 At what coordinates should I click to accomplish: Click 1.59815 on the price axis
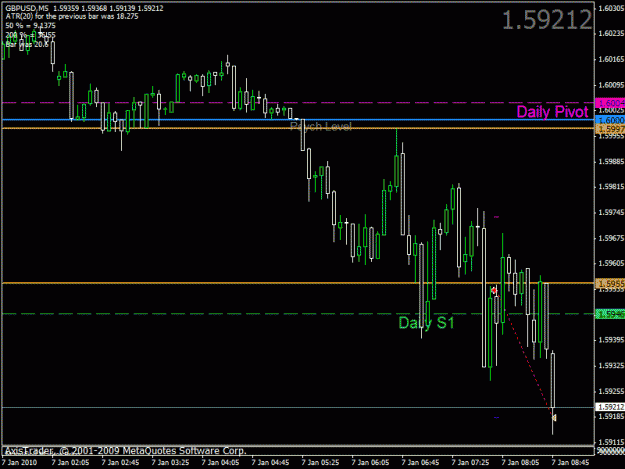click(x=611, y=187)
